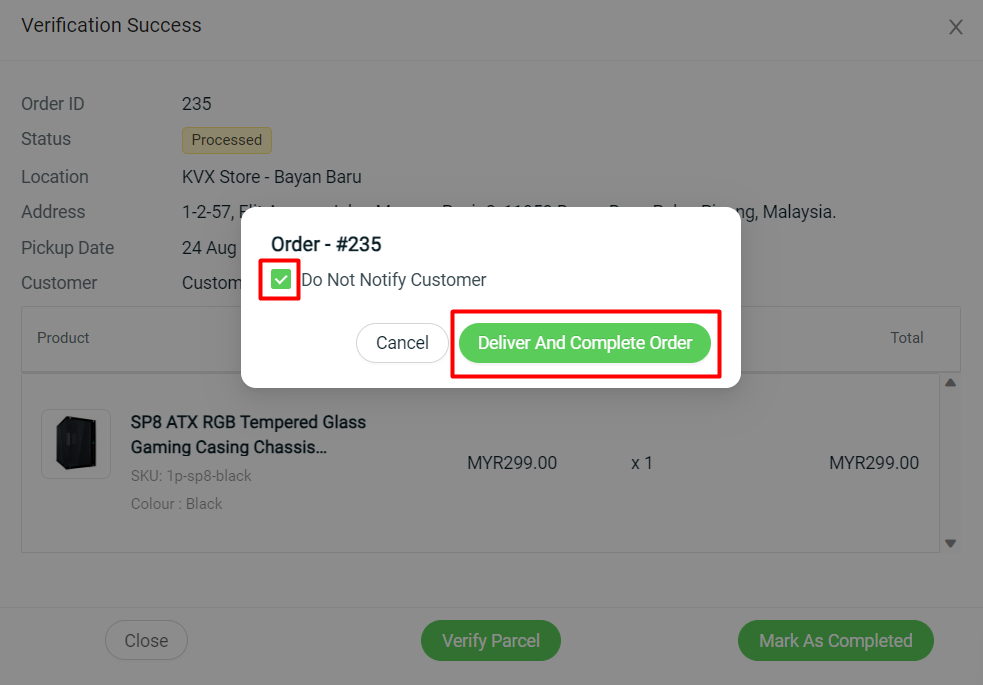Confirm with Deliver And Complete Order
The image size is (983, 685).
coord(585,343)
